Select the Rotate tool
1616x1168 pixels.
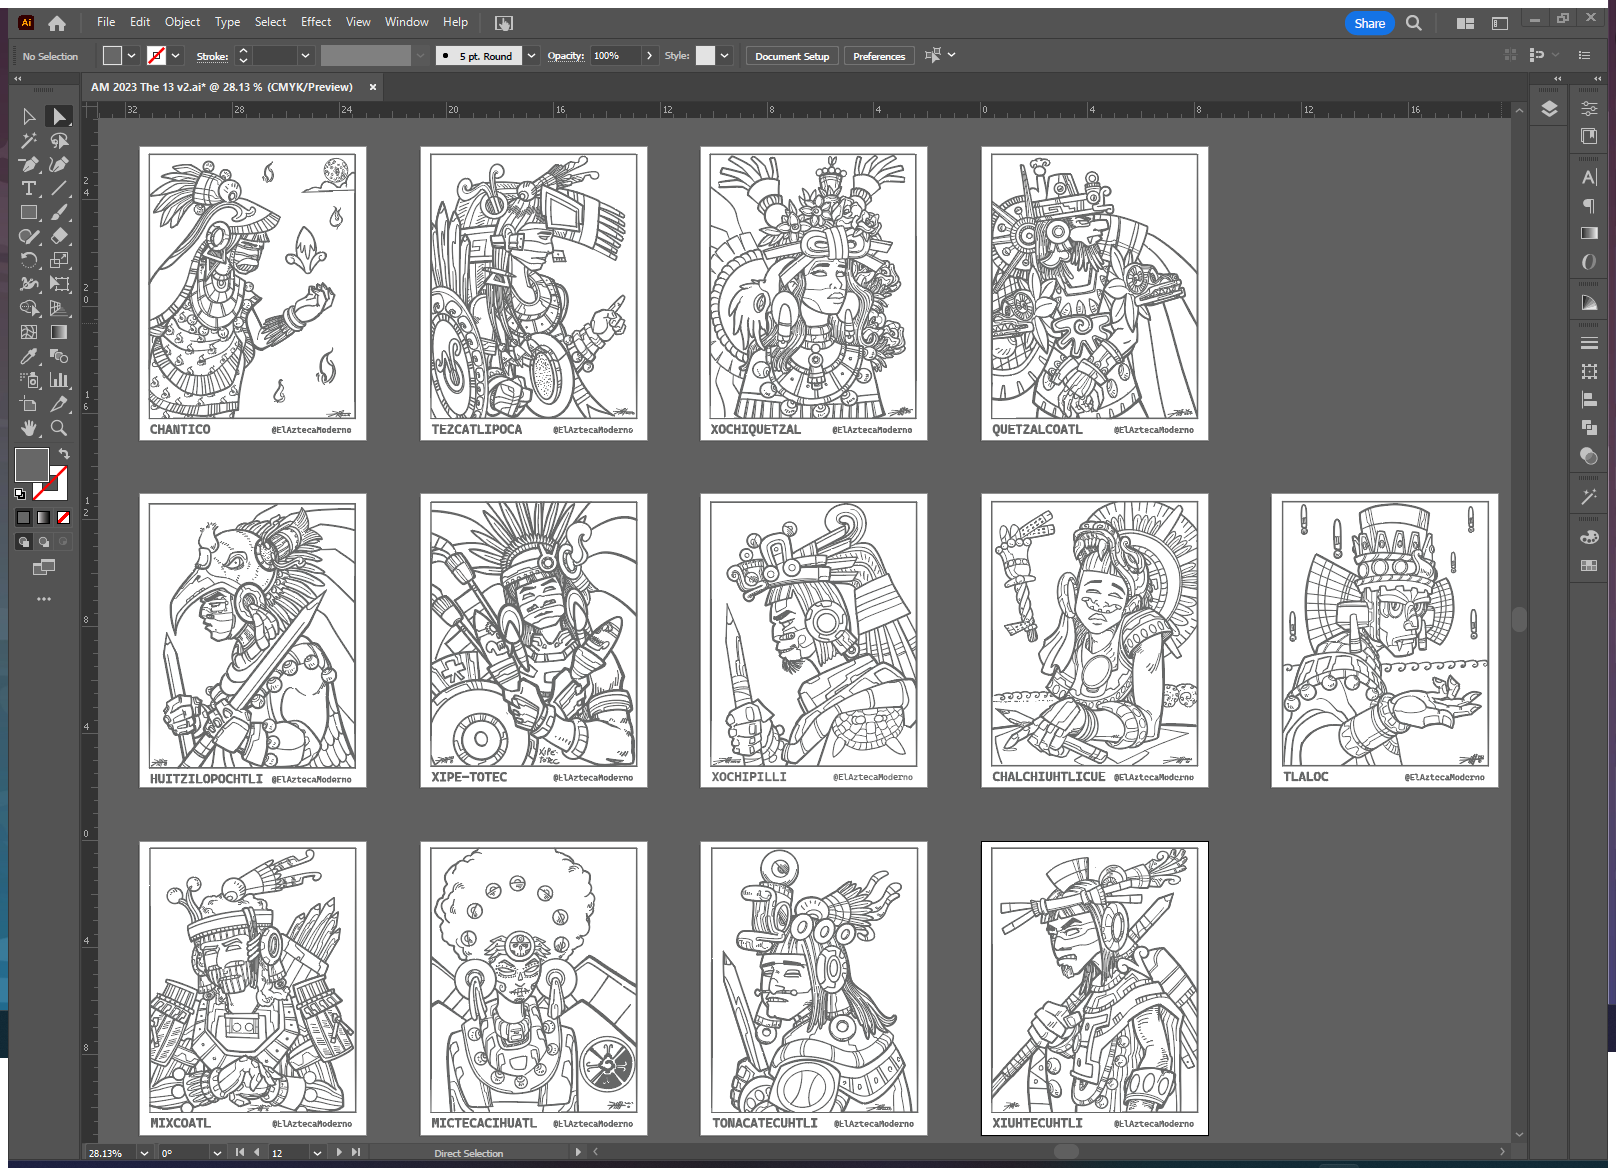click(x=29, y=261)
